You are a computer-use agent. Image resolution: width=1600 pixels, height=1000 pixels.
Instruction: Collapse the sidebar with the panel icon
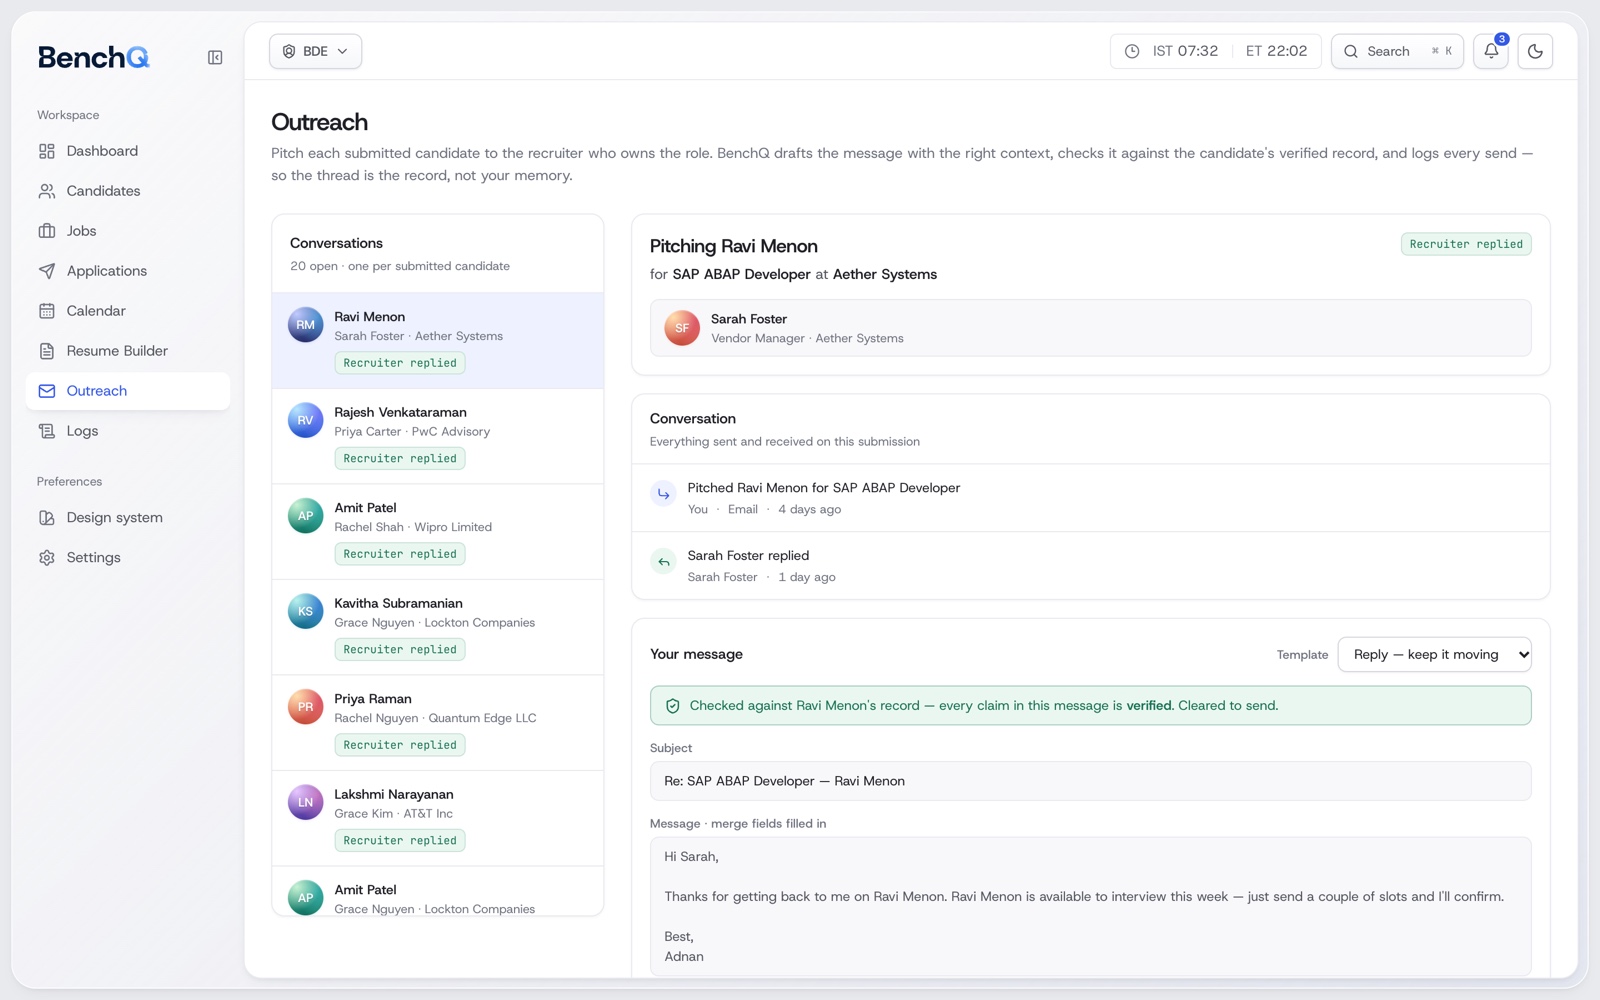tap(215, 58)
